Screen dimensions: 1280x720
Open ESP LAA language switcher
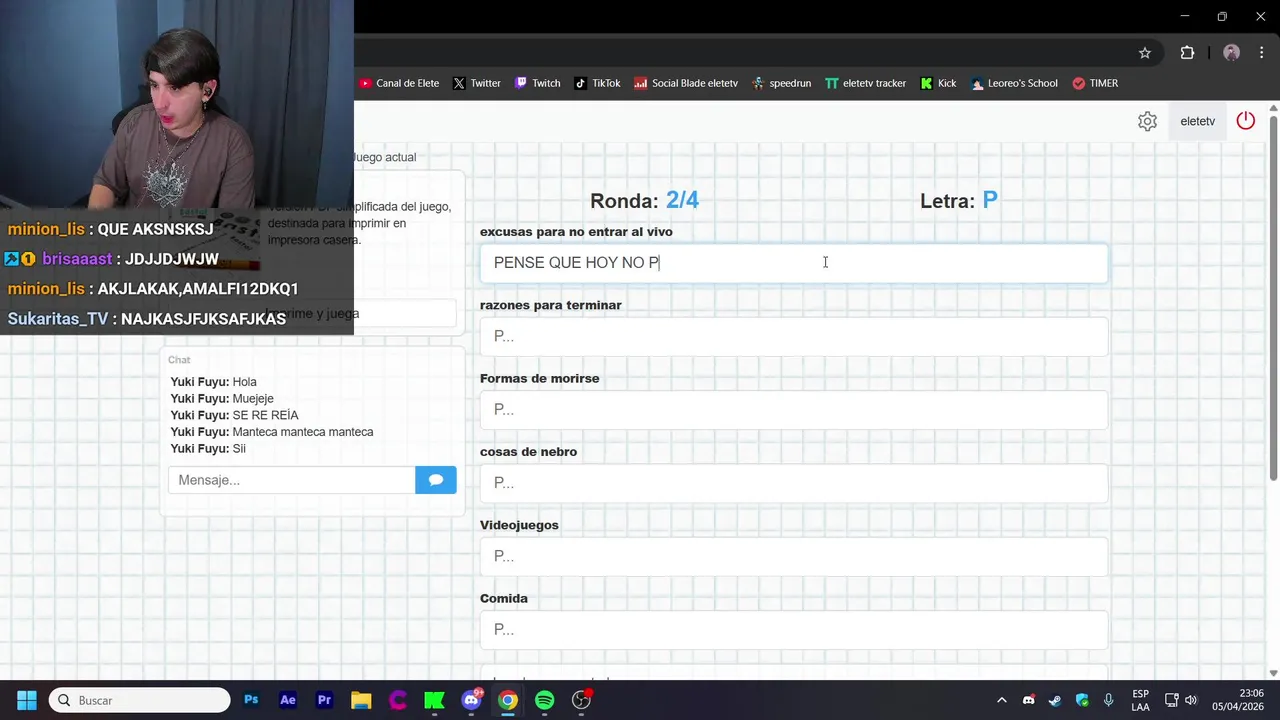1140,700
